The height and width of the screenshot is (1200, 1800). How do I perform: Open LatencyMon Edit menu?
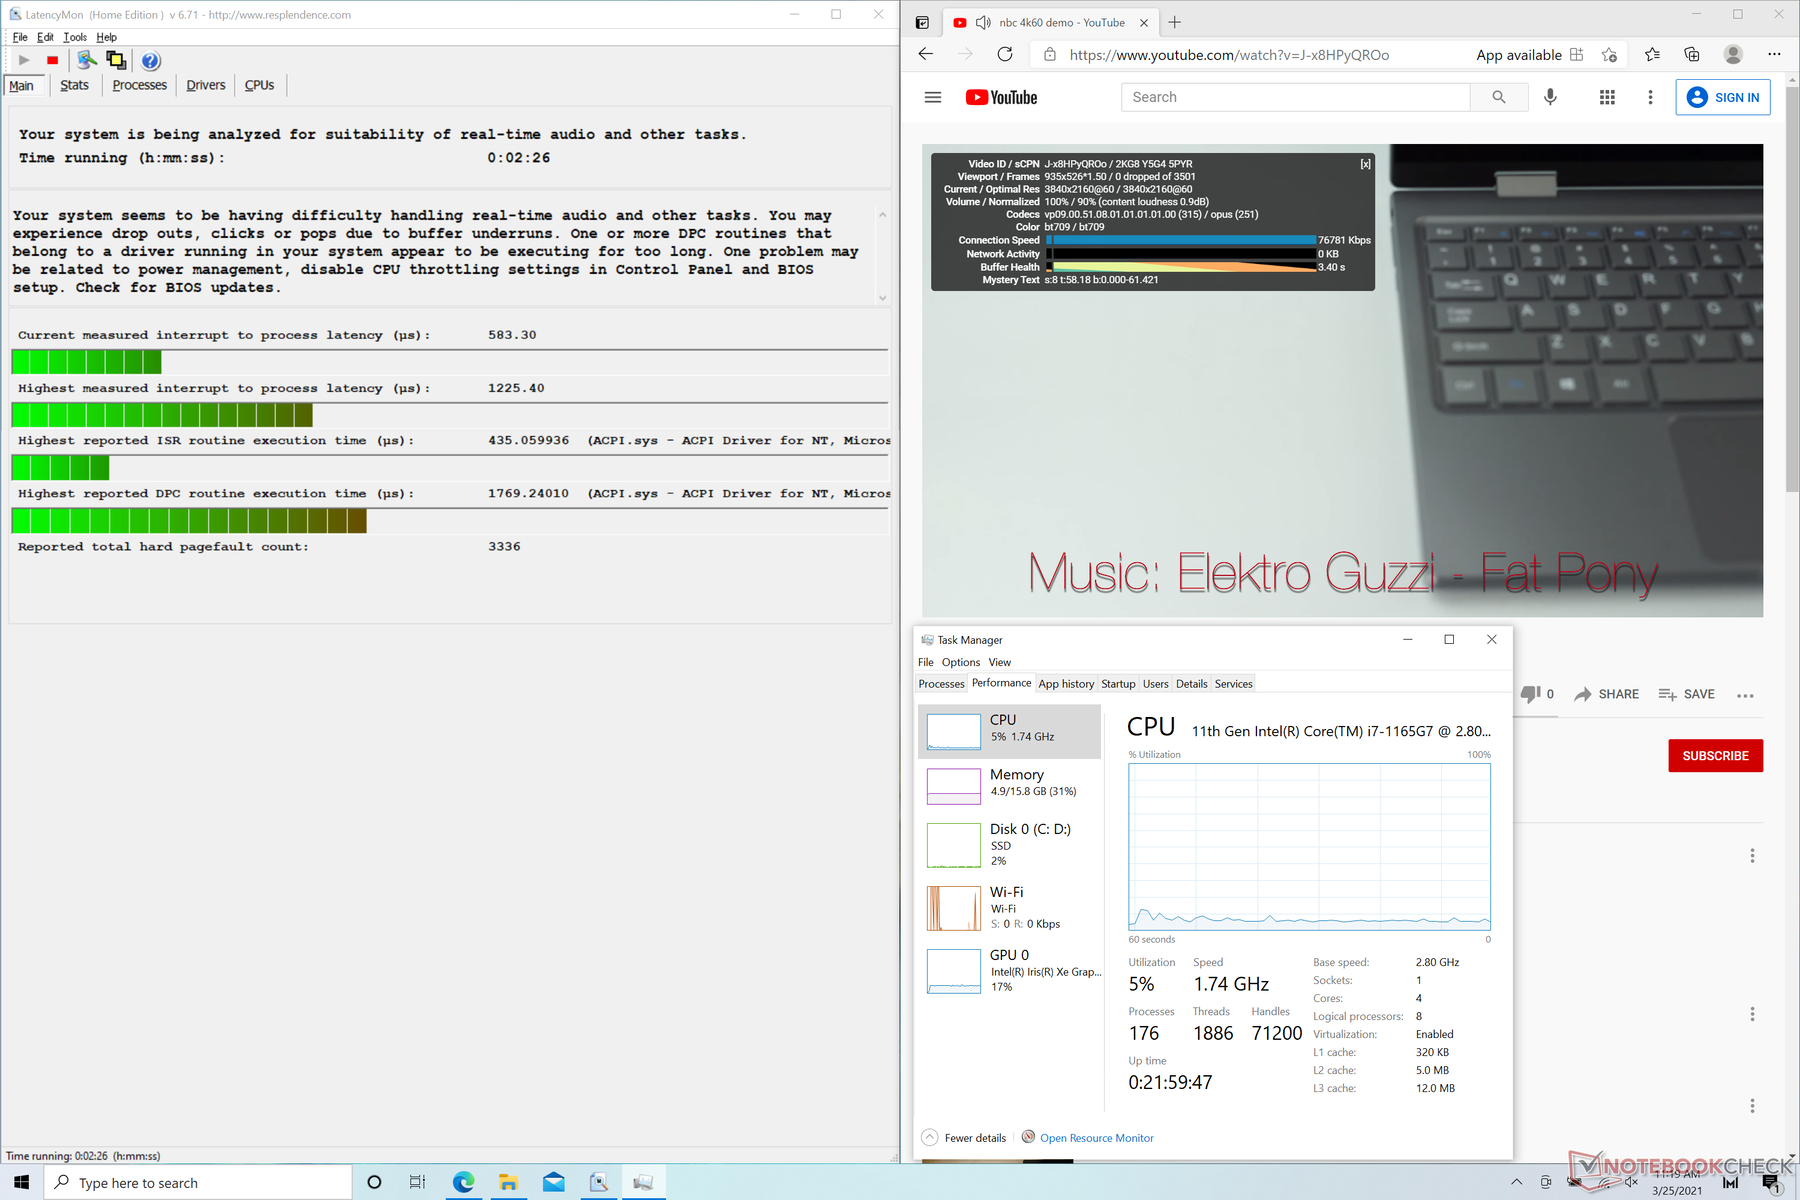(45, 37)
